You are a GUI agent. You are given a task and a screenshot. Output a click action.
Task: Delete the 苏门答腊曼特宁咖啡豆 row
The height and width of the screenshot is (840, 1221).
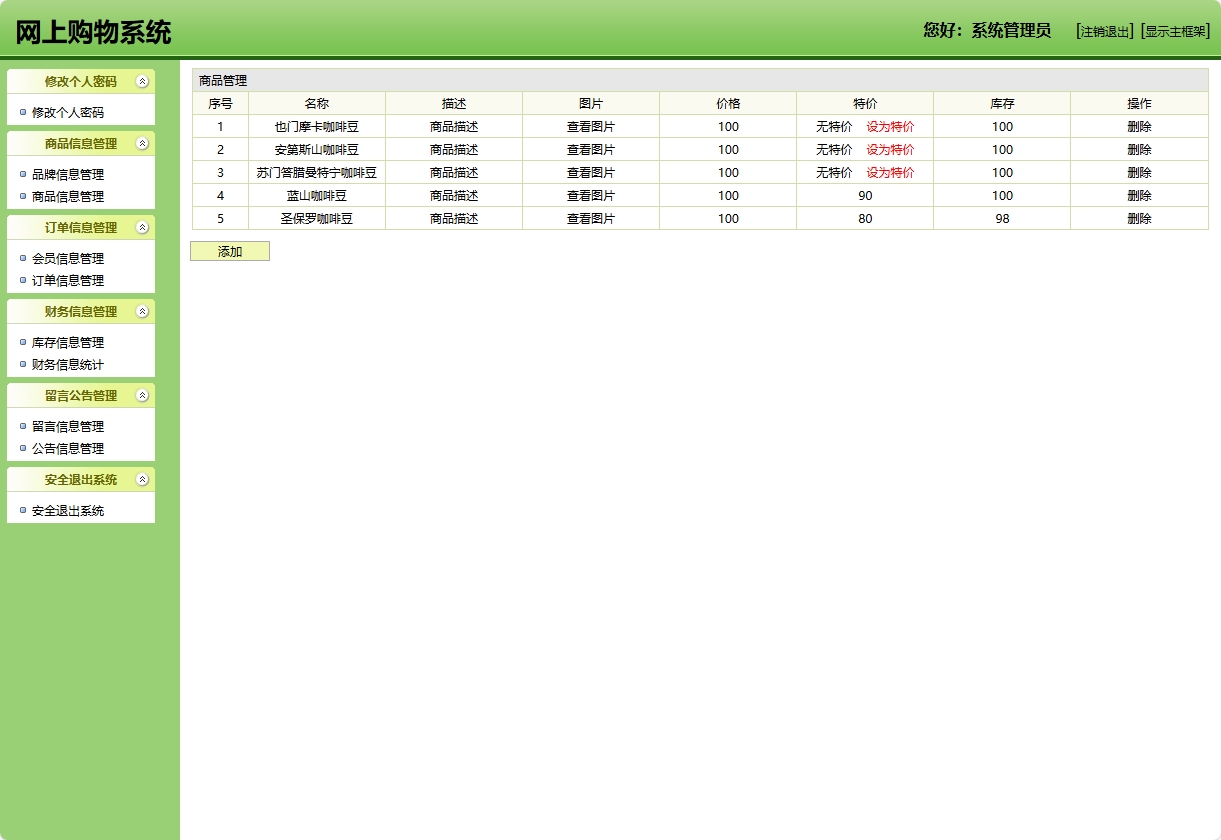[1139, 172]
